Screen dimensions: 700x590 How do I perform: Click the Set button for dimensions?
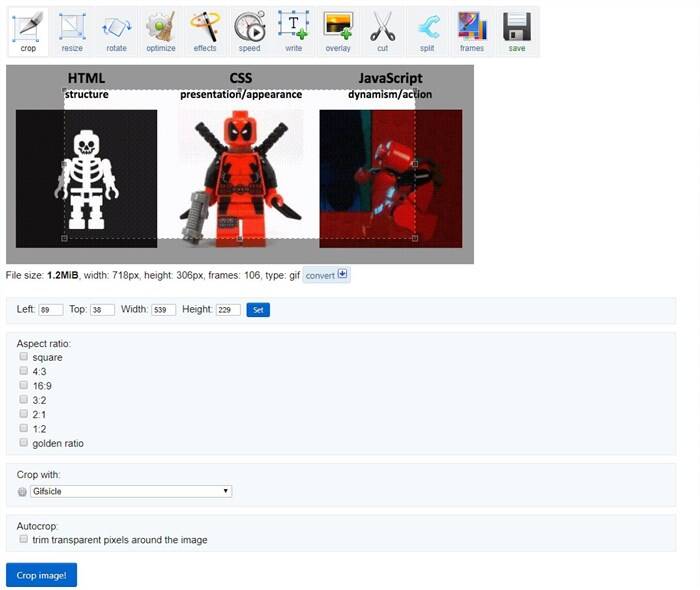point(258,310)
